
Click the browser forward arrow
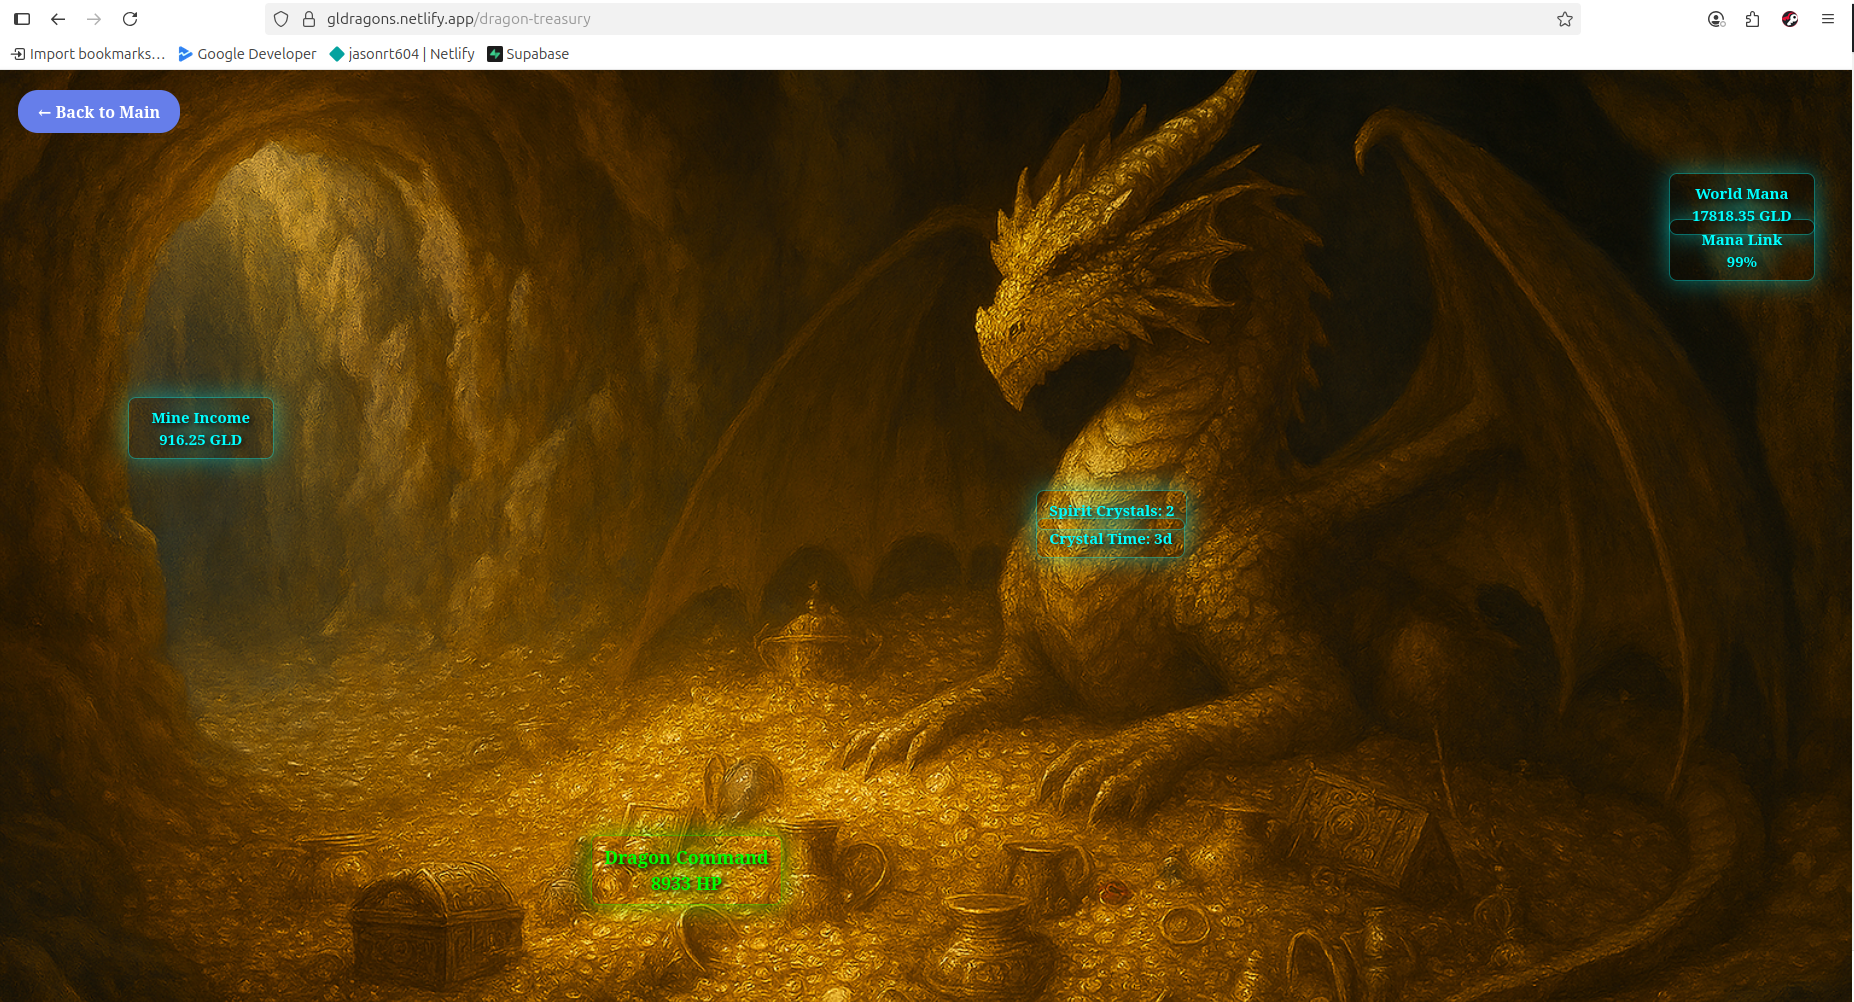click(x=94, y=19)
